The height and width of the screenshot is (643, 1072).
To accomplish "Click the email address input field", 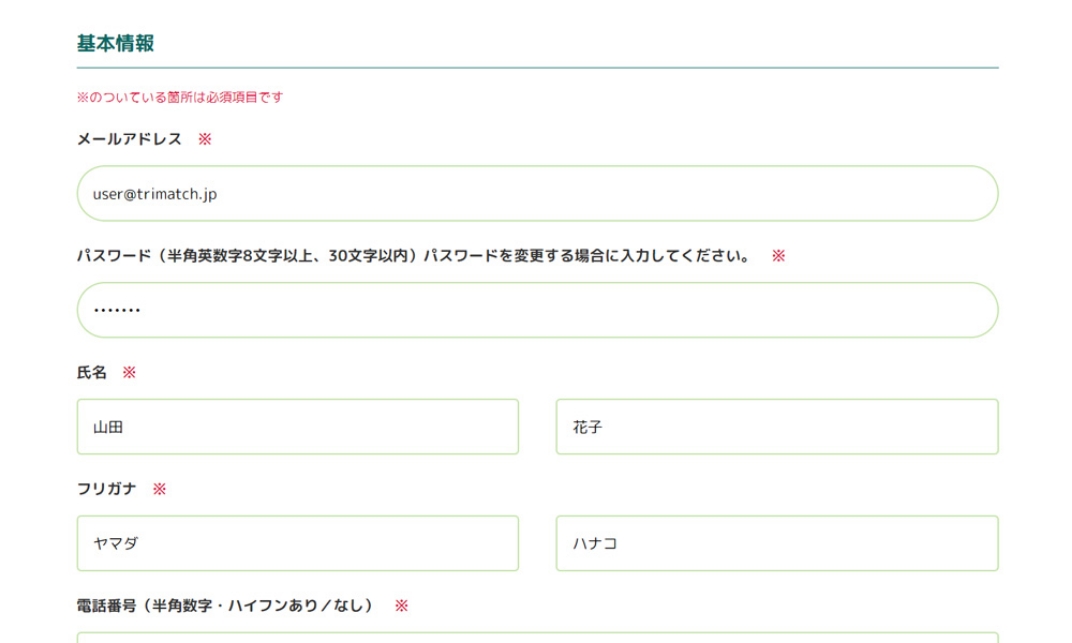I will 537,193.
